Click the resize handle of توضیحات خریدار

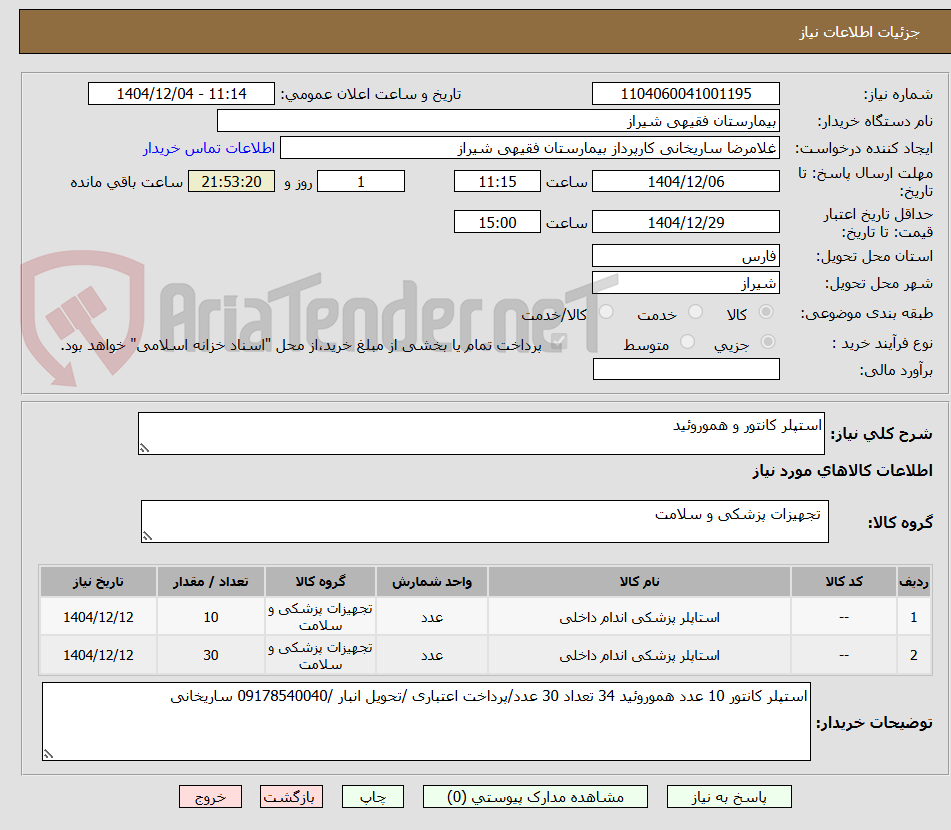[x=49, y=754]
